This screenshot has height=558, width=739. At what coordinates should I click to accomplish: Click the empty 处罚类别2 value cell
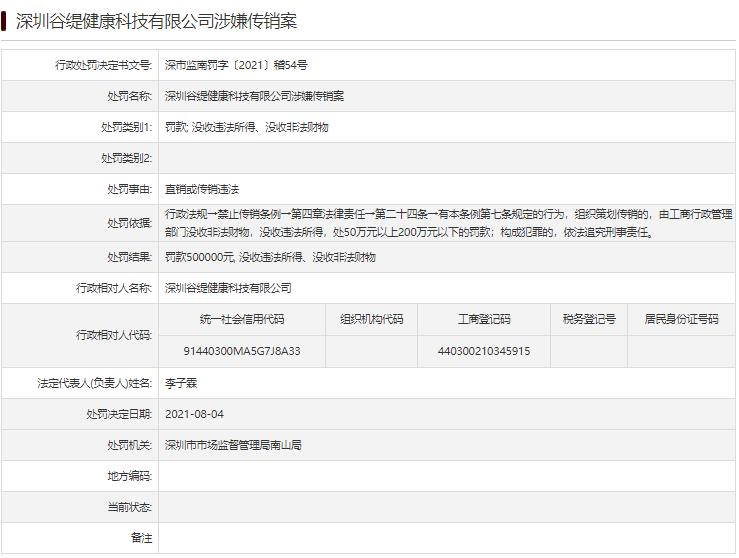pos(446,158)
